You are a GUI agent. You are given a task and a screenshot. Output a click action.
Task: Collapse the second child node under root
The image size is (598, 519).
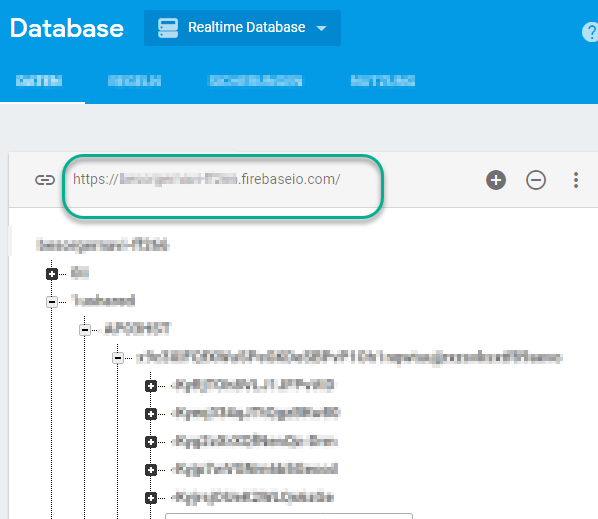pos(52,302)
